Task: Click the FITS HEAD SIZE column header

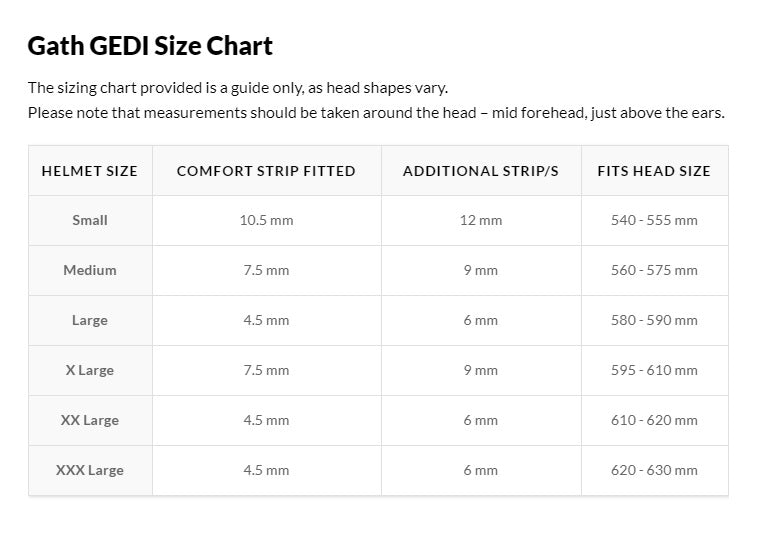Action: (x=654, y=171)
